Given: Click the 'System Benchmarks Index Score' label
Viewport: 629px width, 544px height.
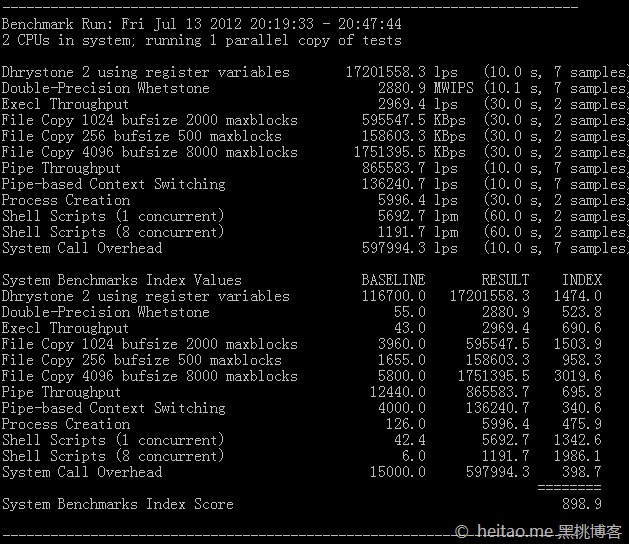Looking at the screenshot, I should (x=117, y=504).
